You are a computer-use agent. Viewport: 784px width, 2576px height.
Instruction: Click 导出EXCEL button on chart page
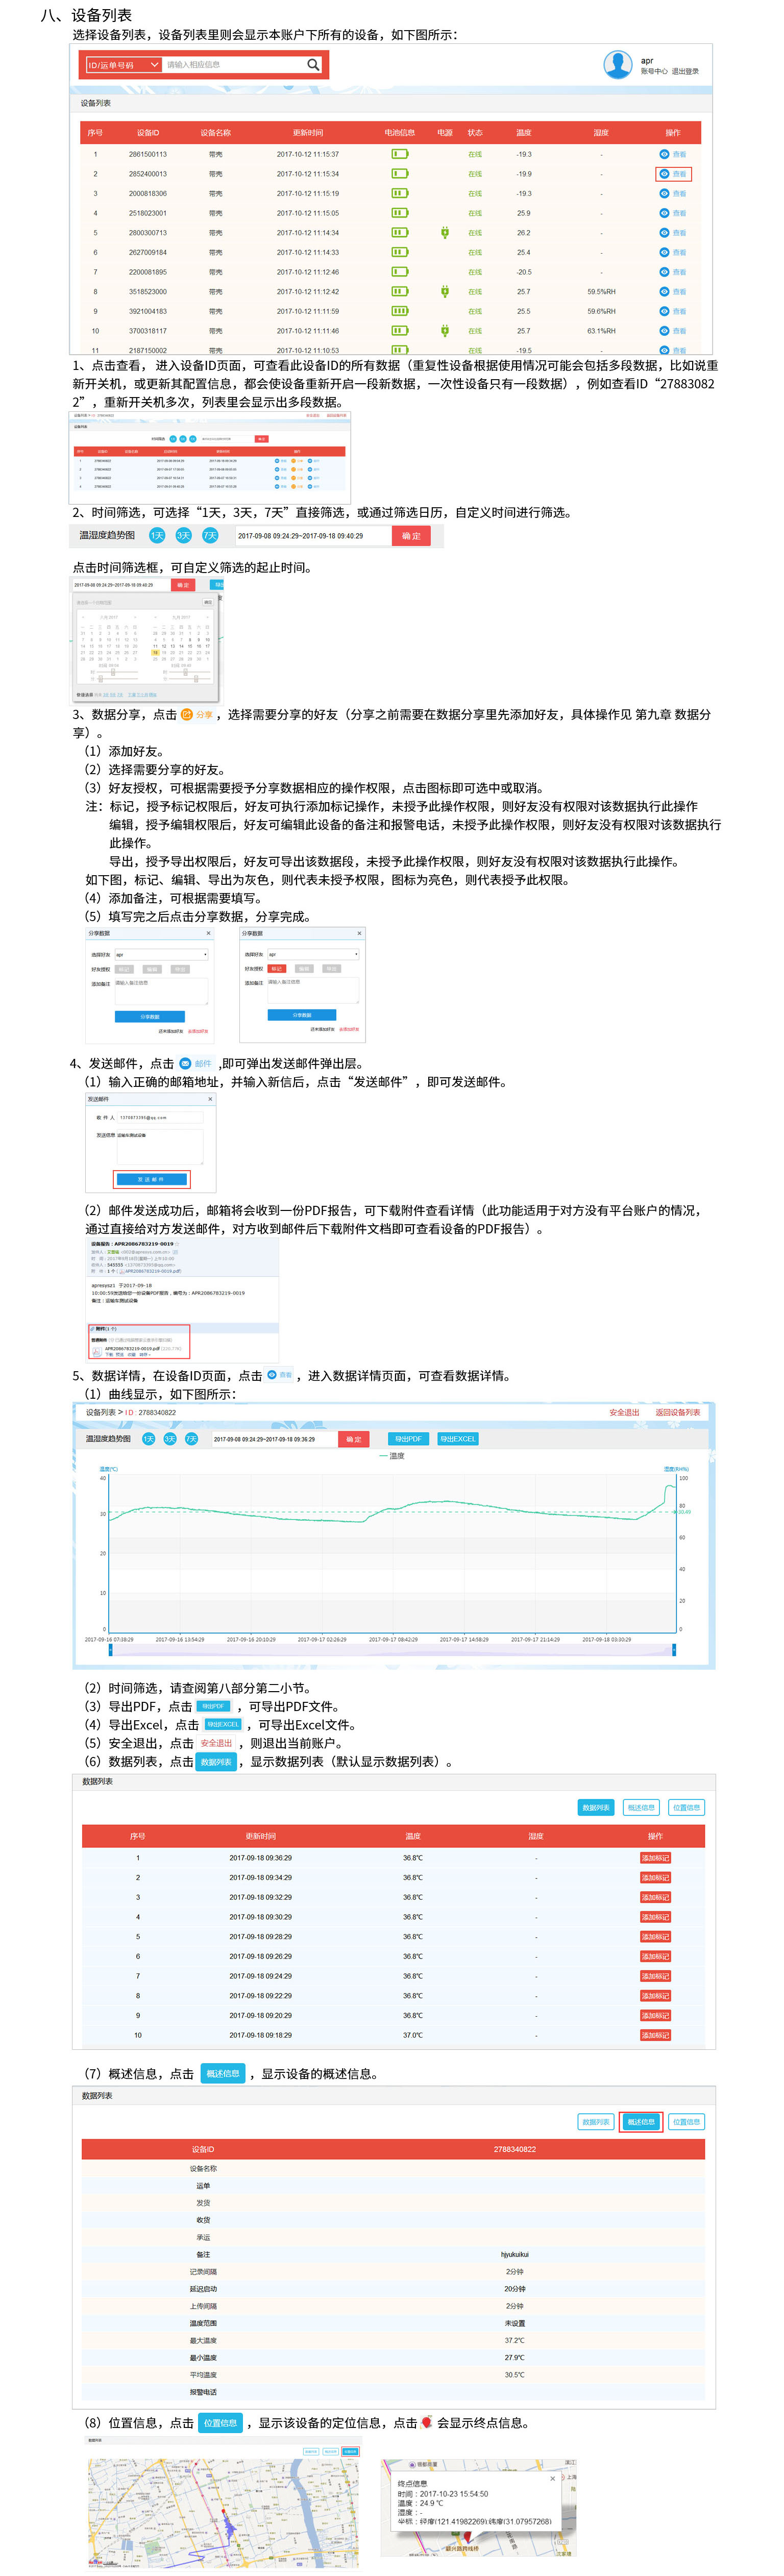(458, 1439)
